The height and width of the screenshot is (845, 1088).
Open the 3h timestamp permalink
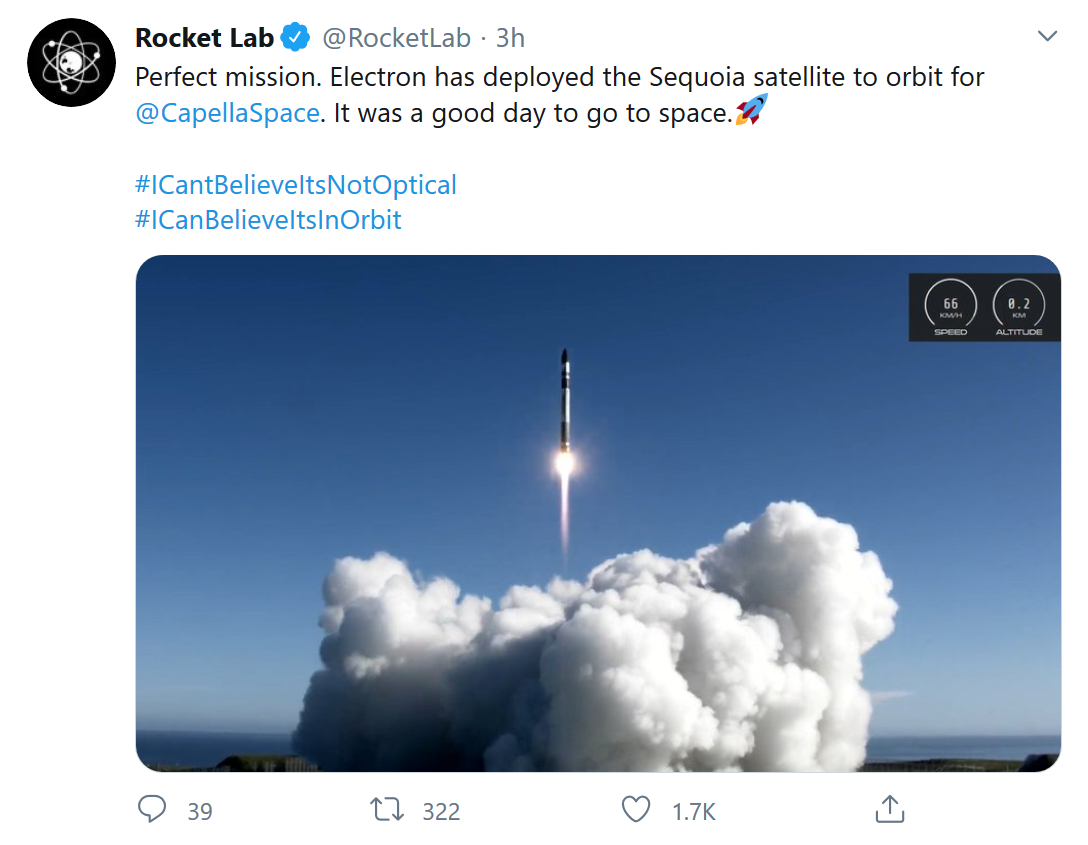coord(510,38)
